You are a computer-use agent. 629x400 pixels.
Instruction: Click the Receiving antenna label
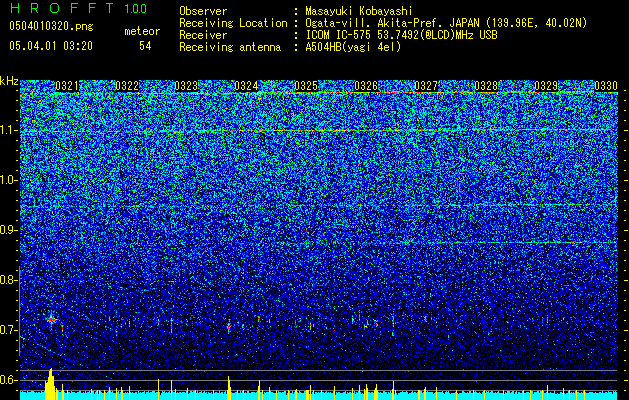click(230, 47)
